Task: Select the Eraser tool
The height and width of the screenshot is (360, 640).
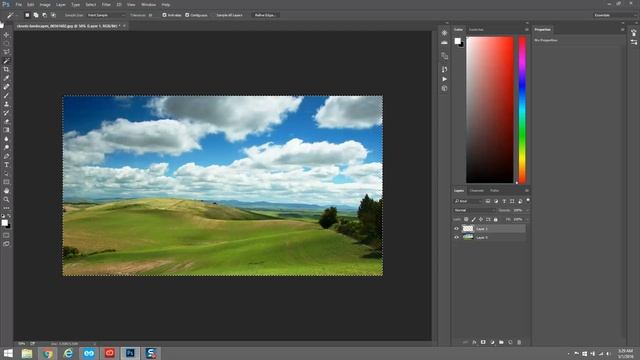Action: pos(6,122)
